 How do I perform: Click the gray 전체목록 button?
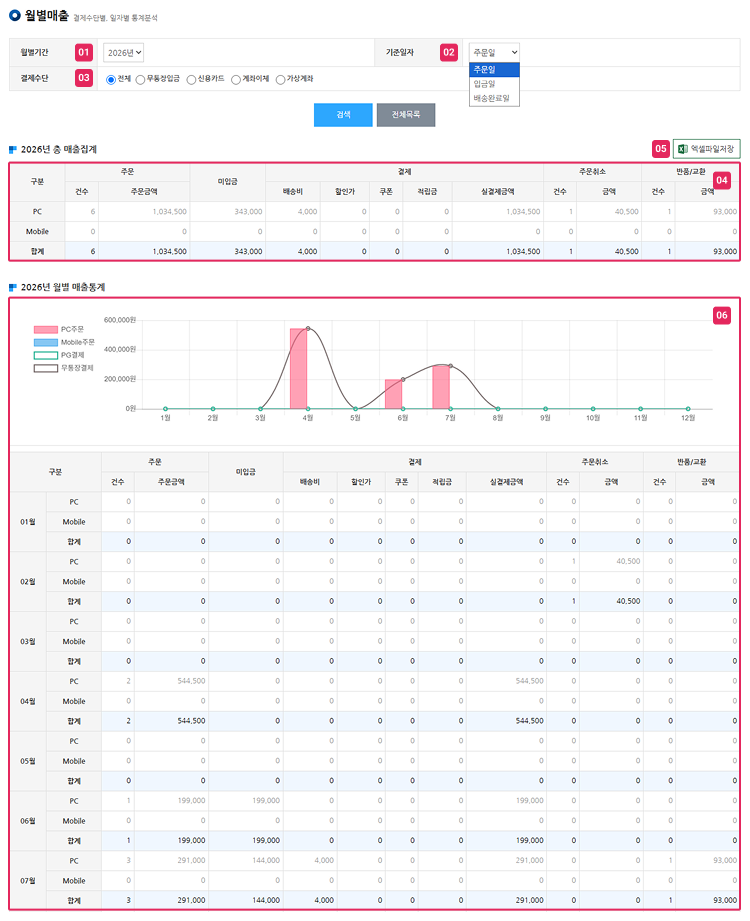406,115
